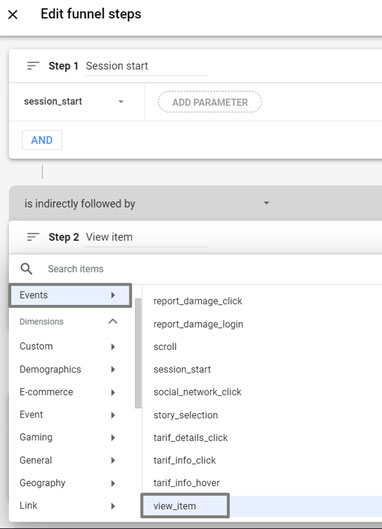Expand the Geography submenu arrow
382x529 pixels.
(113, 483)
